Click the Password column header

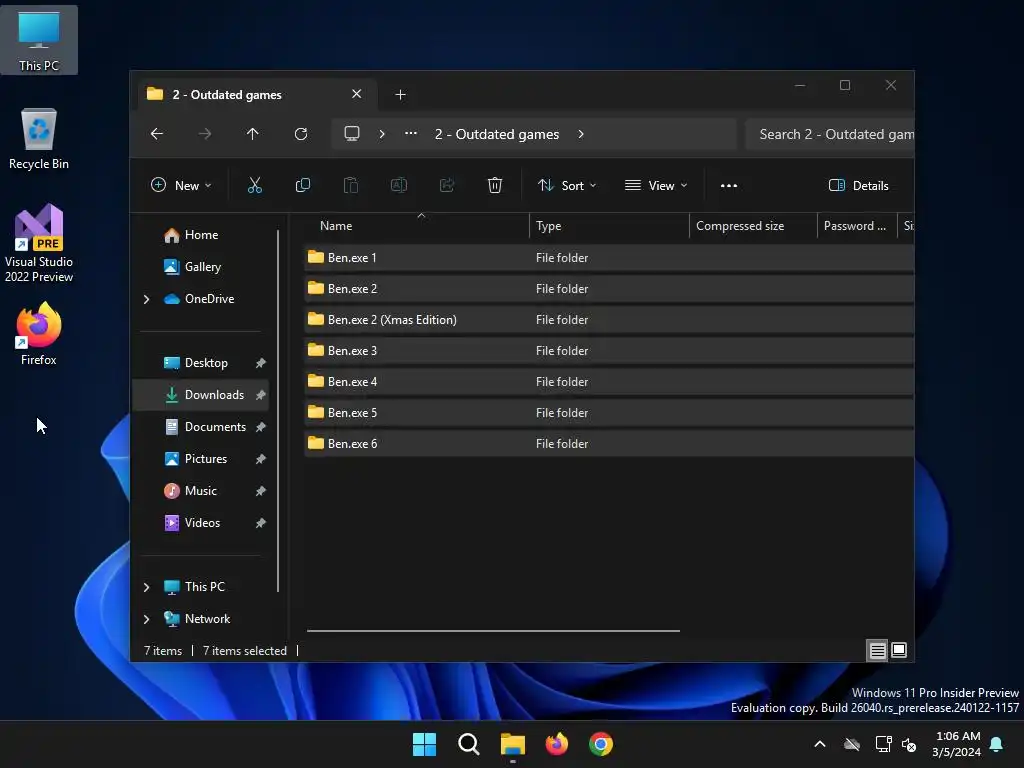(857, 226)
